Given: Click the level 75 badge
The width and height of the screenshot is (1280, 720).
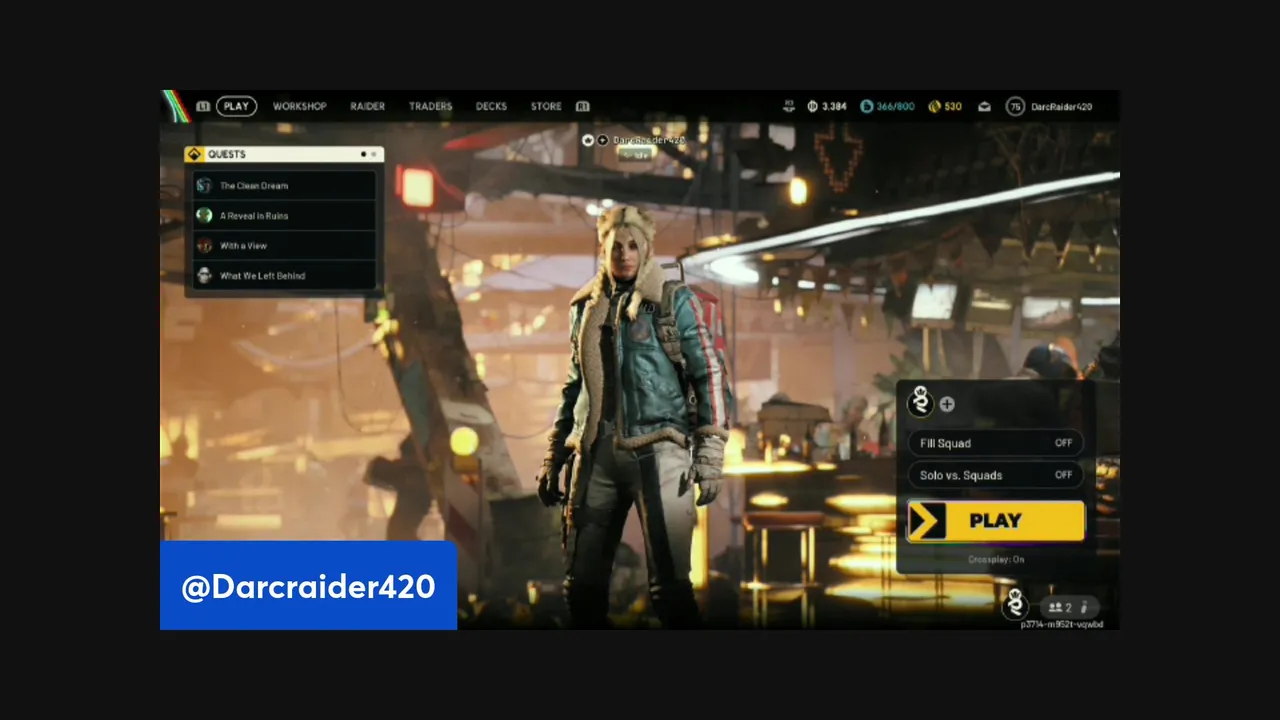Looking at the screenshot, I should [x=1015, y=106].
